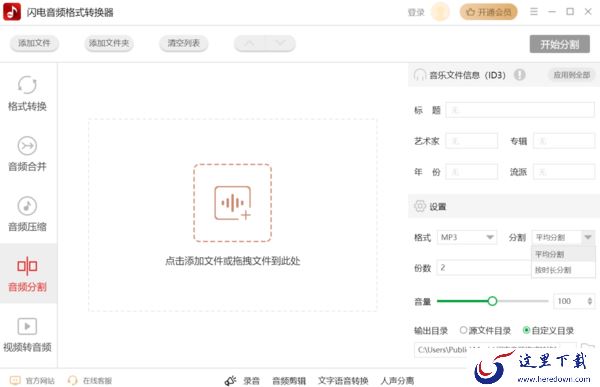Screen dimensions: 600x387
Task: Click the 音量 volume slider handle
Action: [492, 301]
